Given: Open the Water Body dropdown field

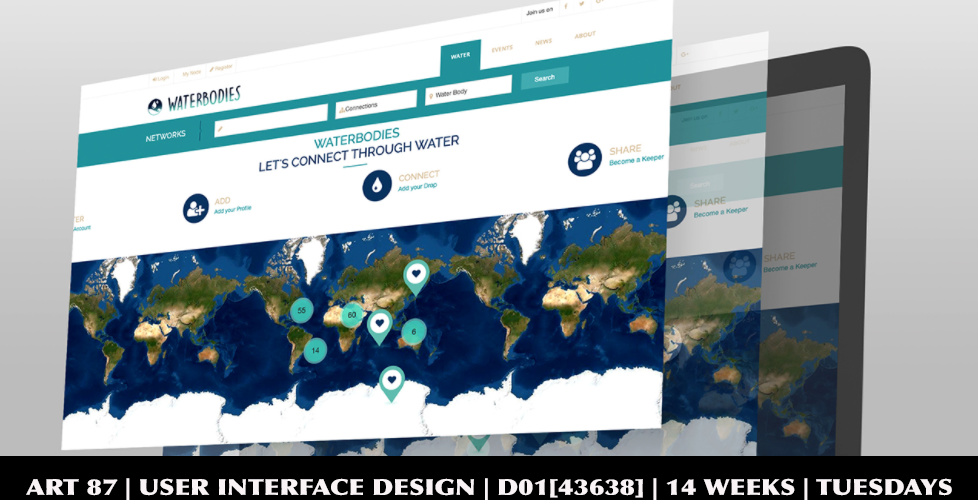Looking at the screenshot, I should pyautogui.click(x=465, y=93).
